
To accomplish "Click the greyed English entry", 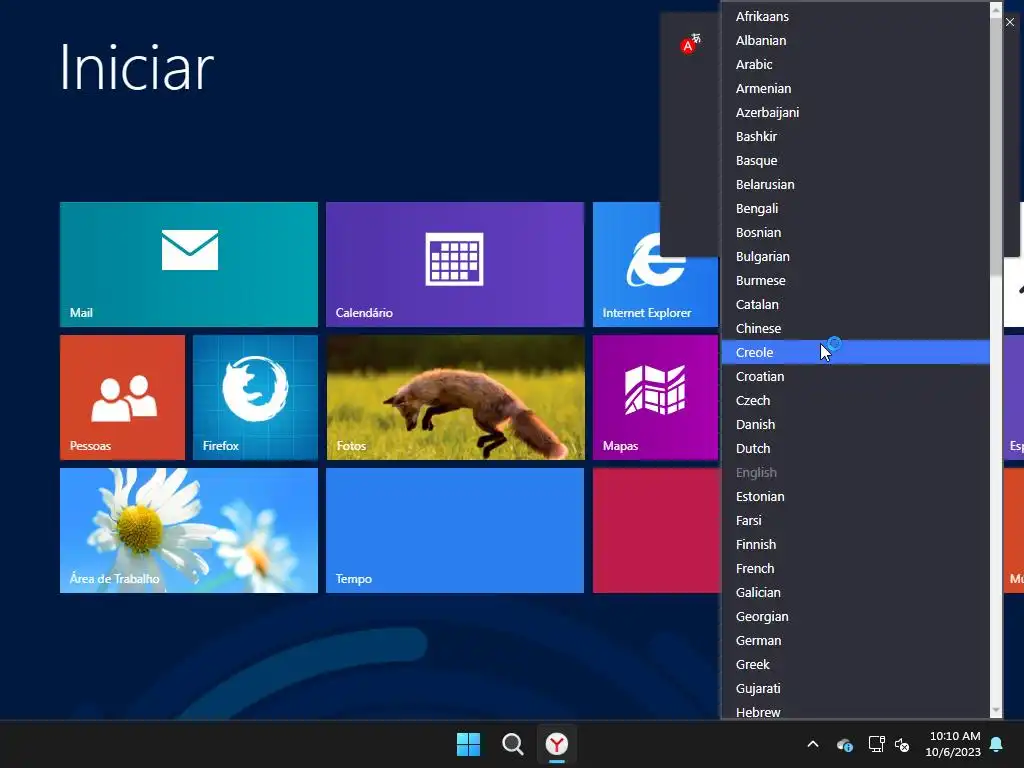I will coord(856,472).
